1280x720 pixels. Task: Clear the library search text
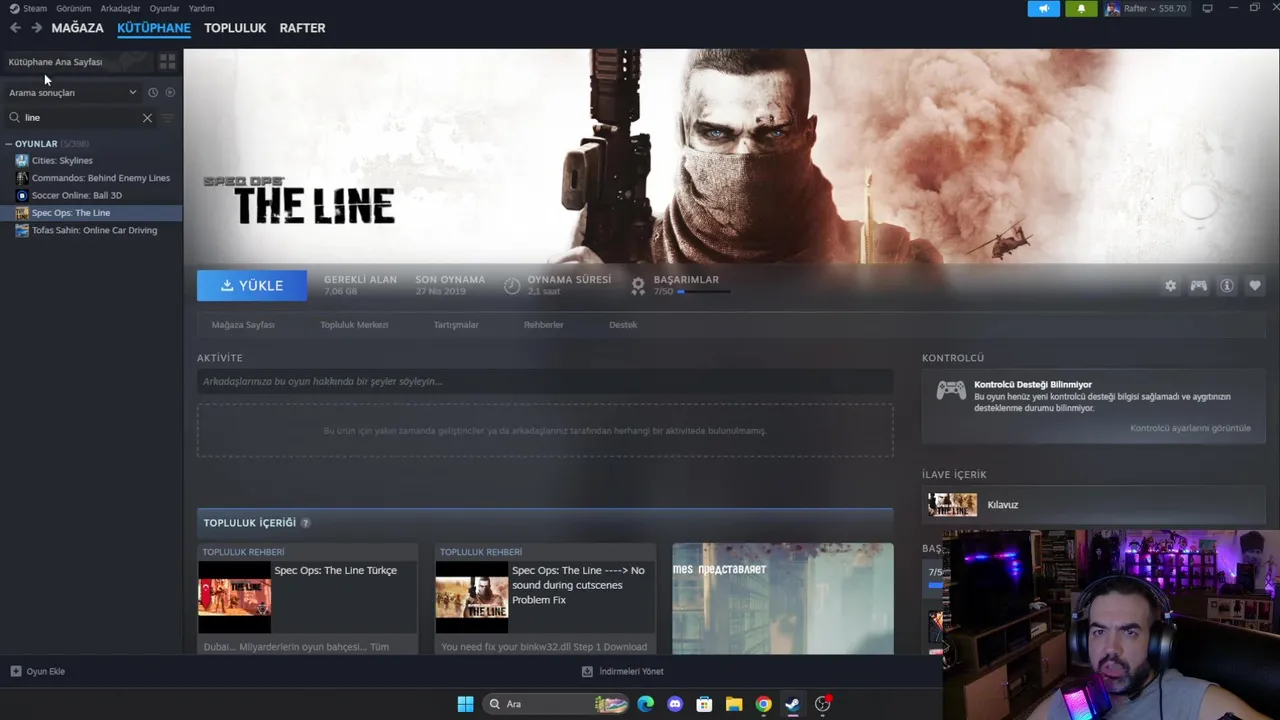pos(147,118)
